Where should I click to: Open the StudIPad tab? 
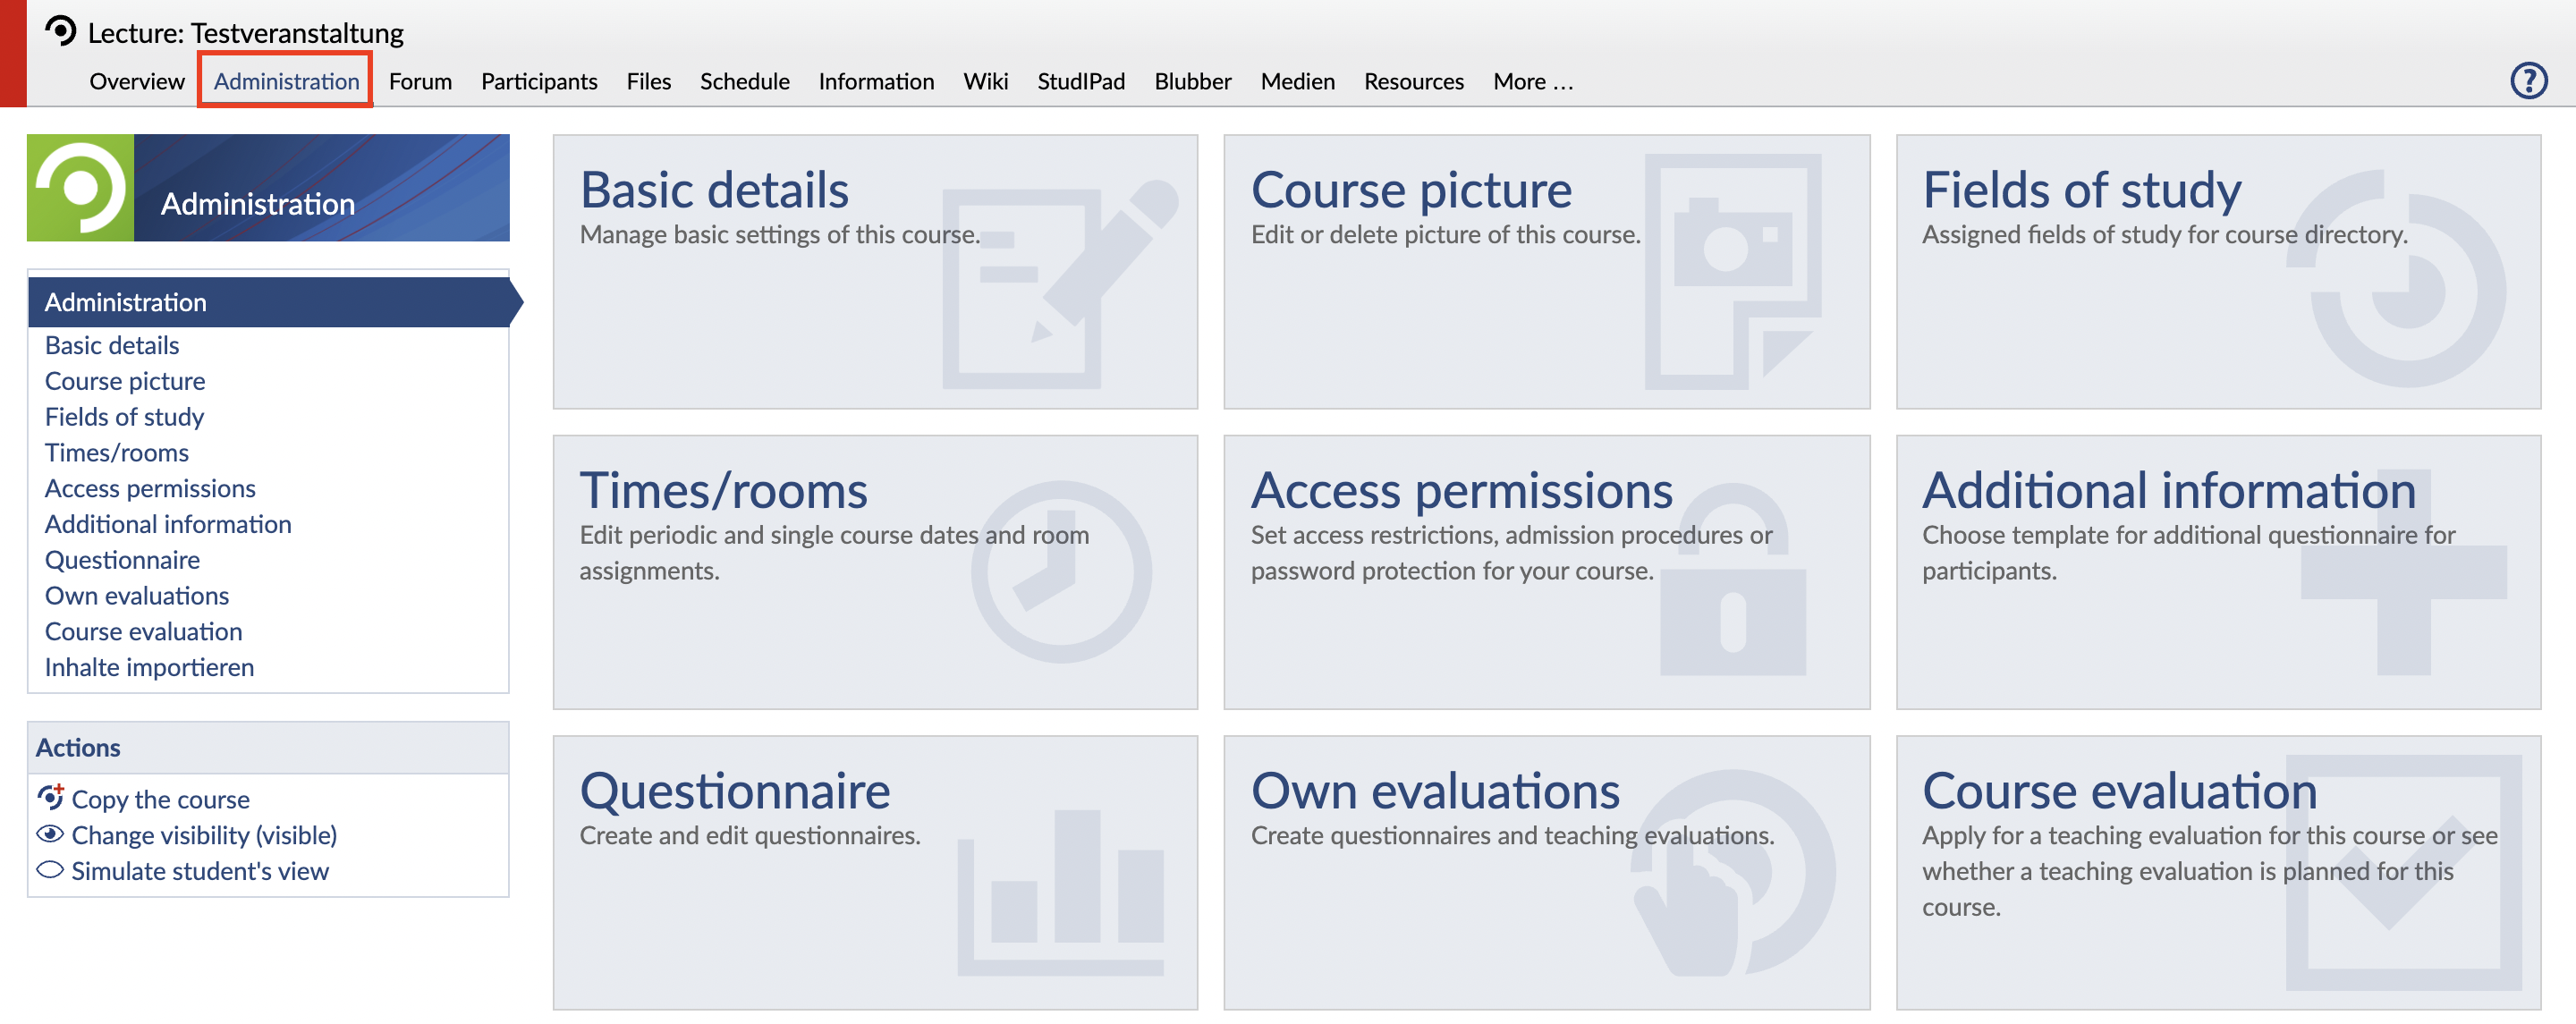1080,81
